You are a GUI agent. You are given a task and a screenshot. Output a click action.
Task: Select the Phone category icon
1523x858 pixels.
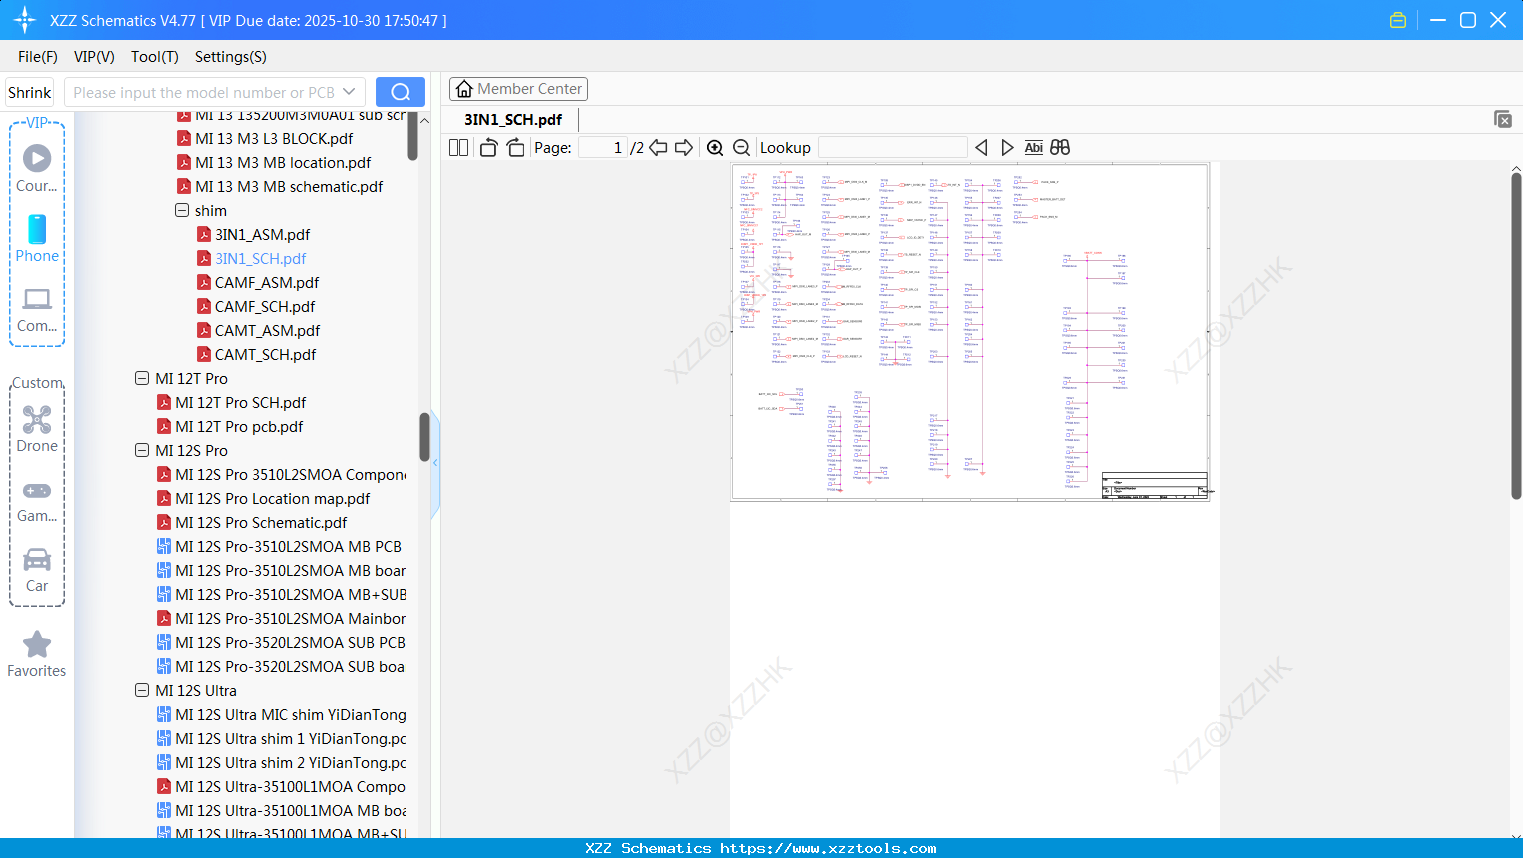tap(37, 239)
